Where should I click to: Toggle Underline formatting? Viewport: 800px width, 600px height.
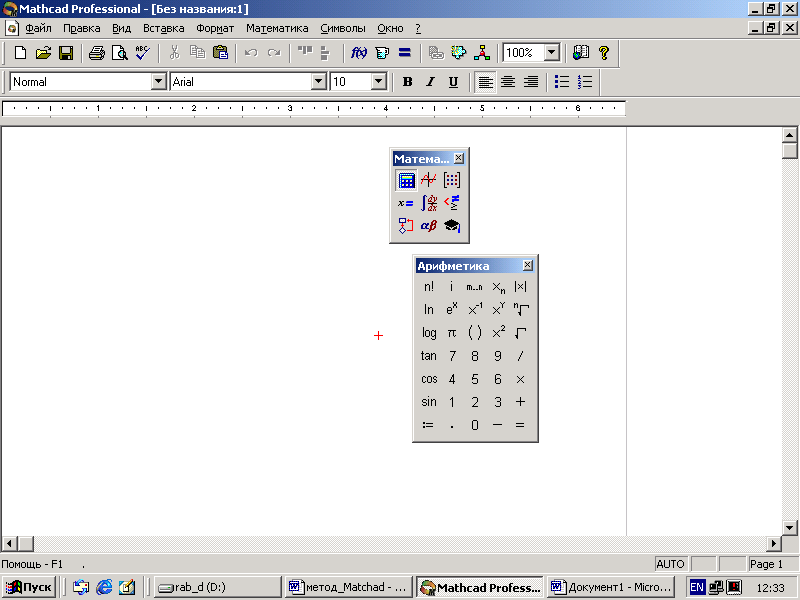coord(453,82)
